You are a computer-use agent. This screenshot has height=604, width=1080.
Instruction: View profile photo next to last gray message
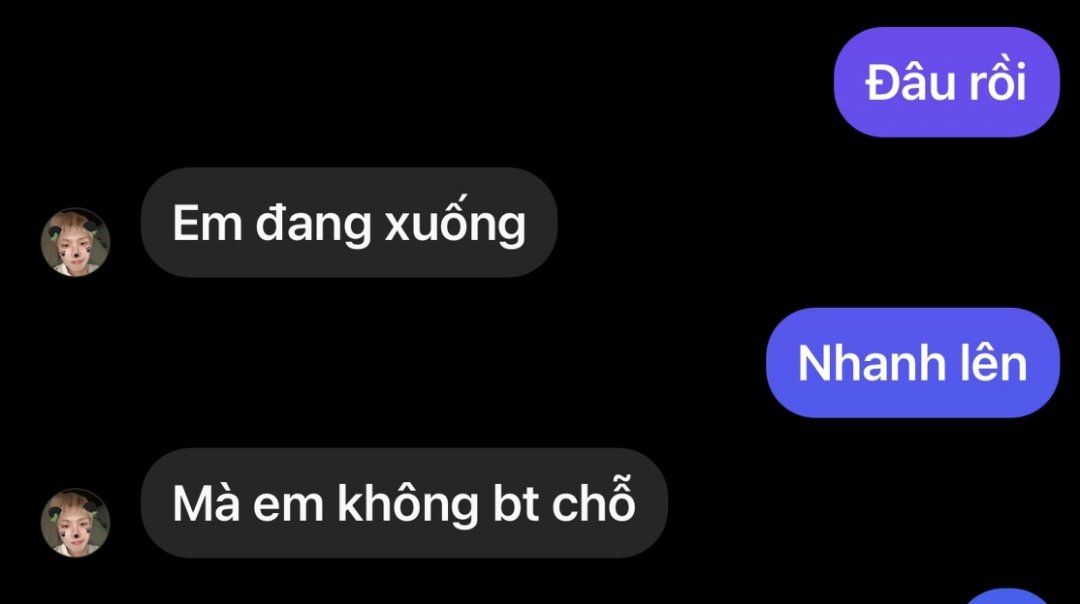[x=76, y=523]
